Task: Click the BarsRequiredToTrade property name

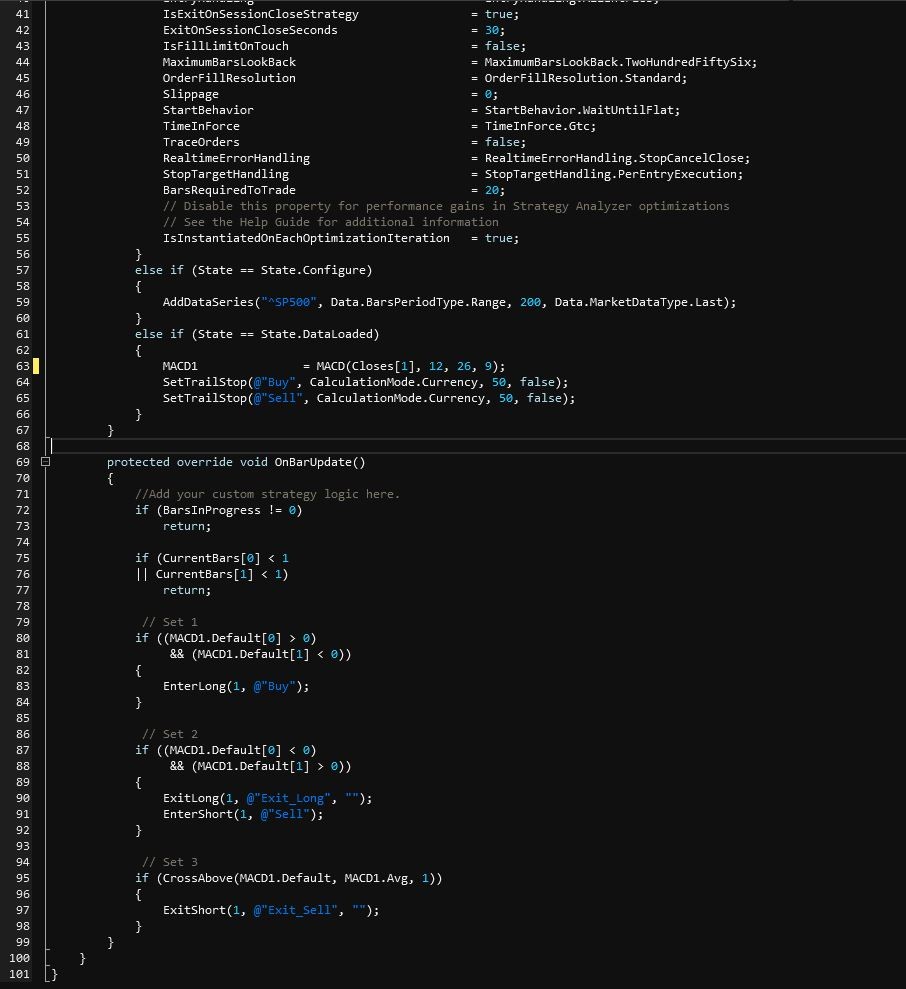Action: tap(229, 190)
